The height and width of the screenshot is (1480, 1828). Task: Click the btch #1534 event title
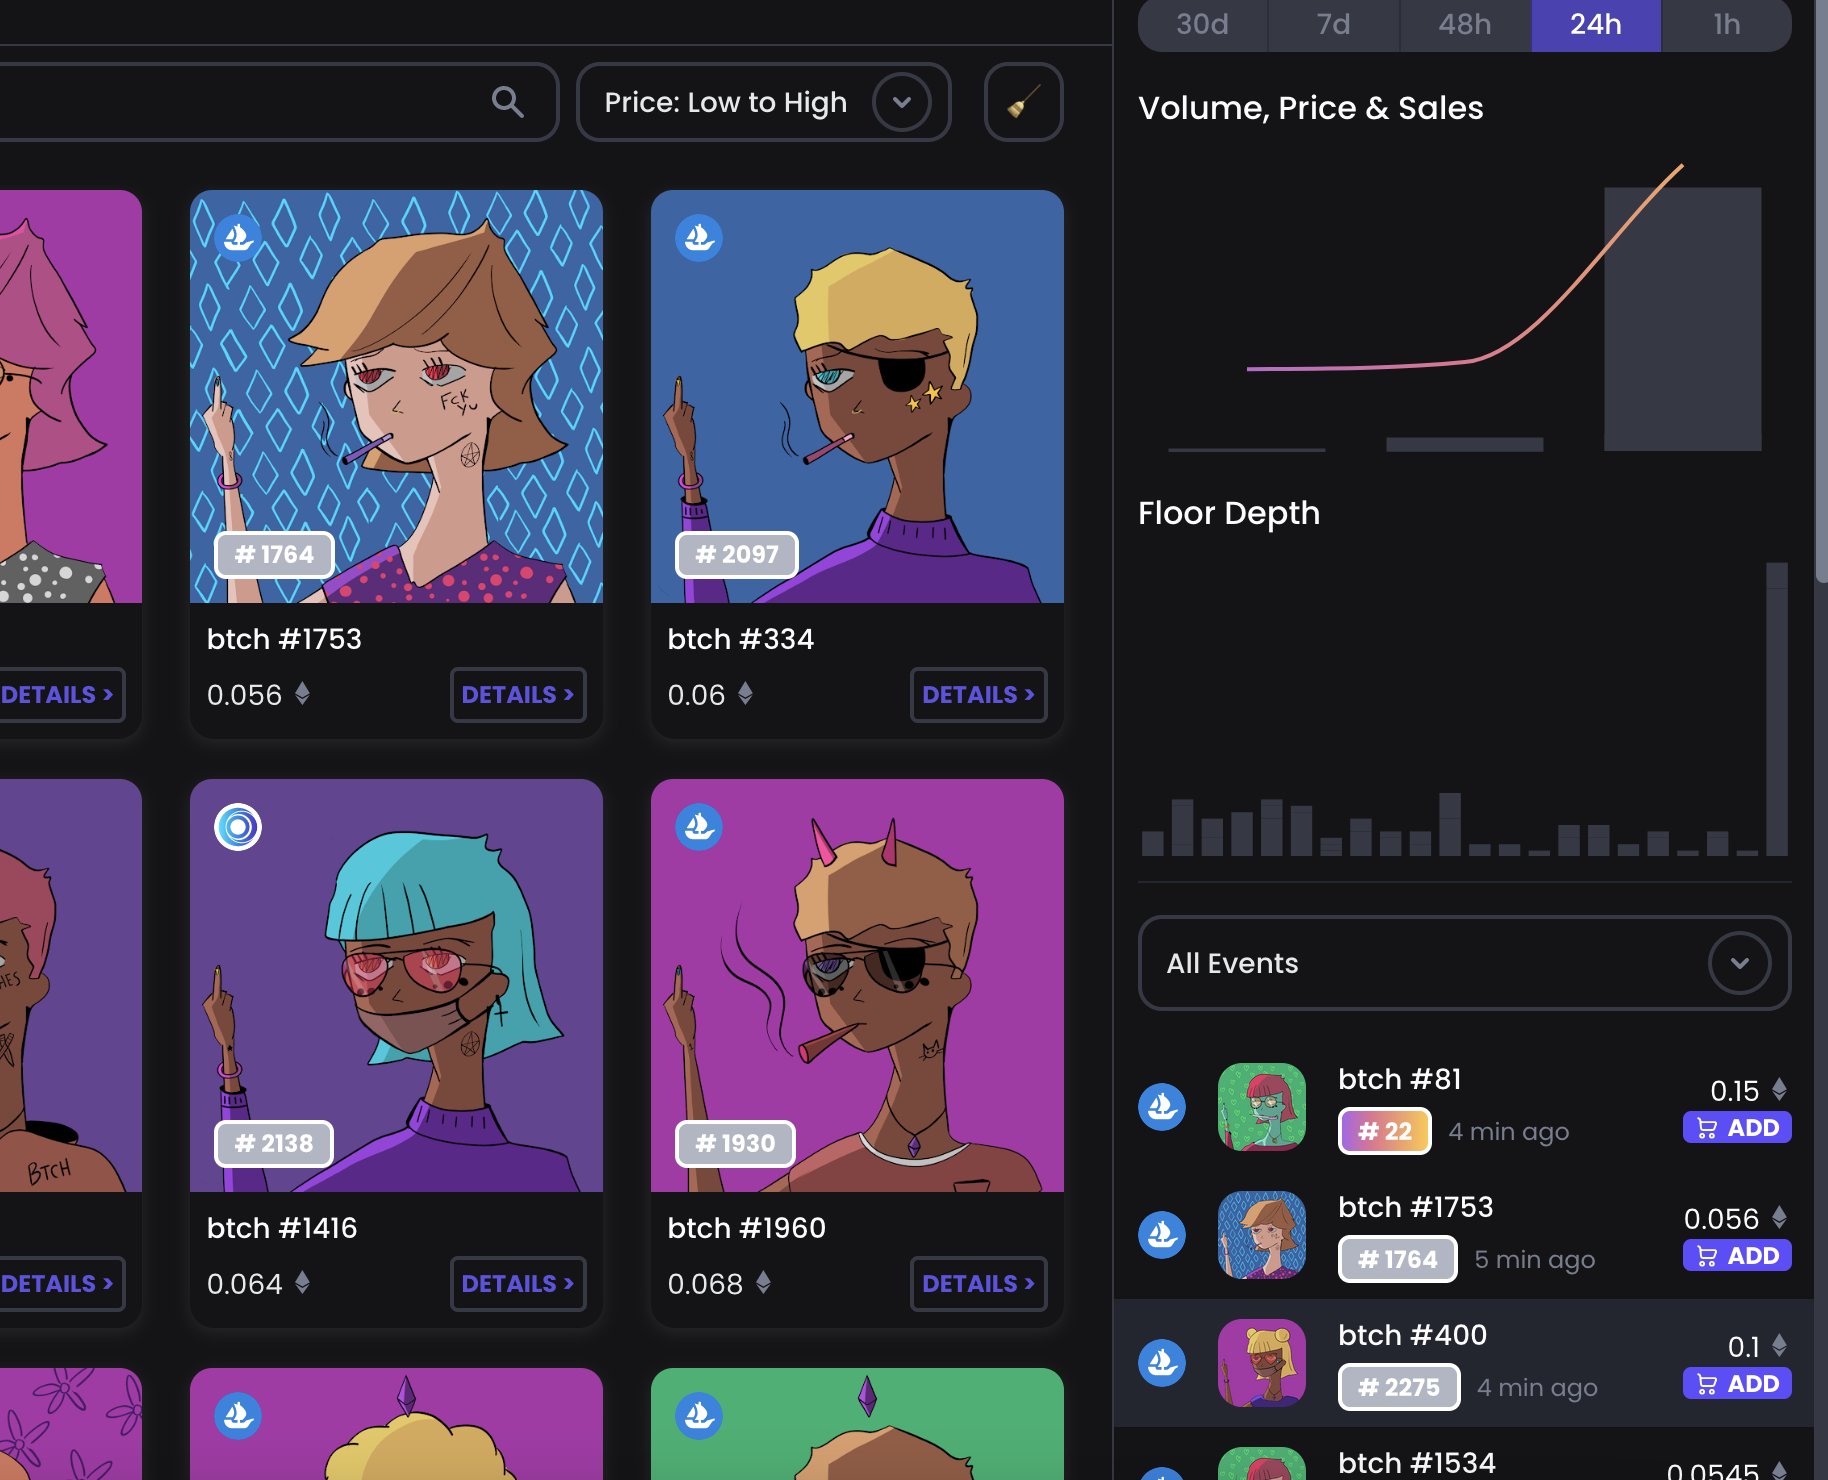tap(1416, 1463)
